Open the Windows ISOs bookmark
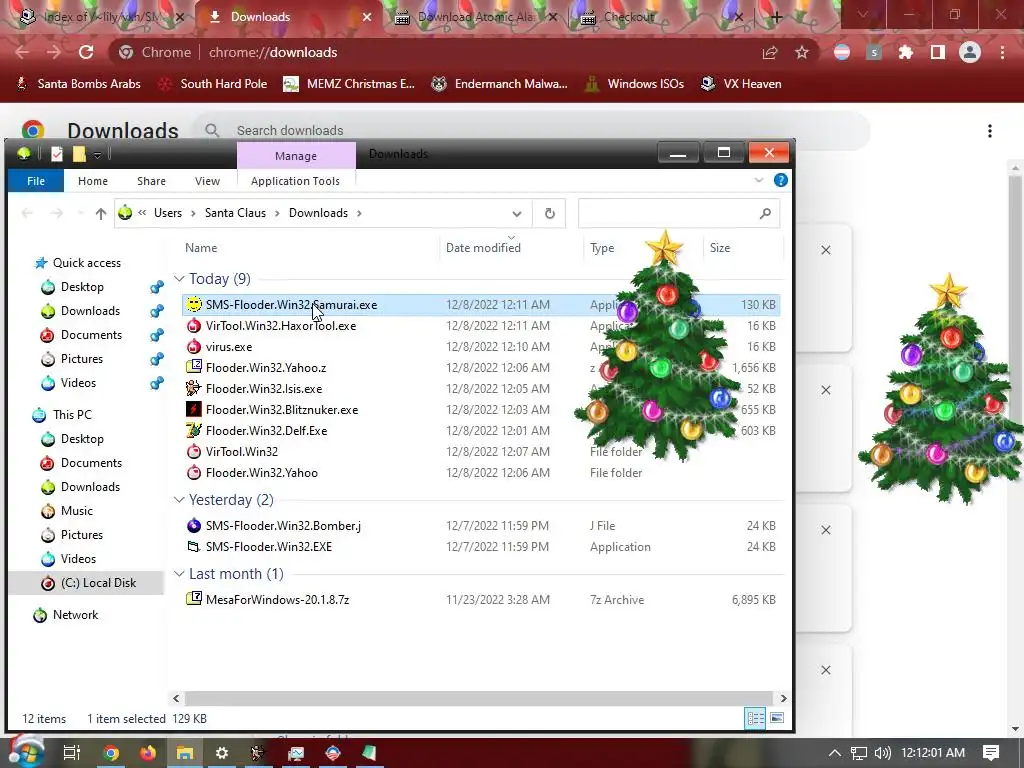This screenshot has height=768, width=1024. 634,84
